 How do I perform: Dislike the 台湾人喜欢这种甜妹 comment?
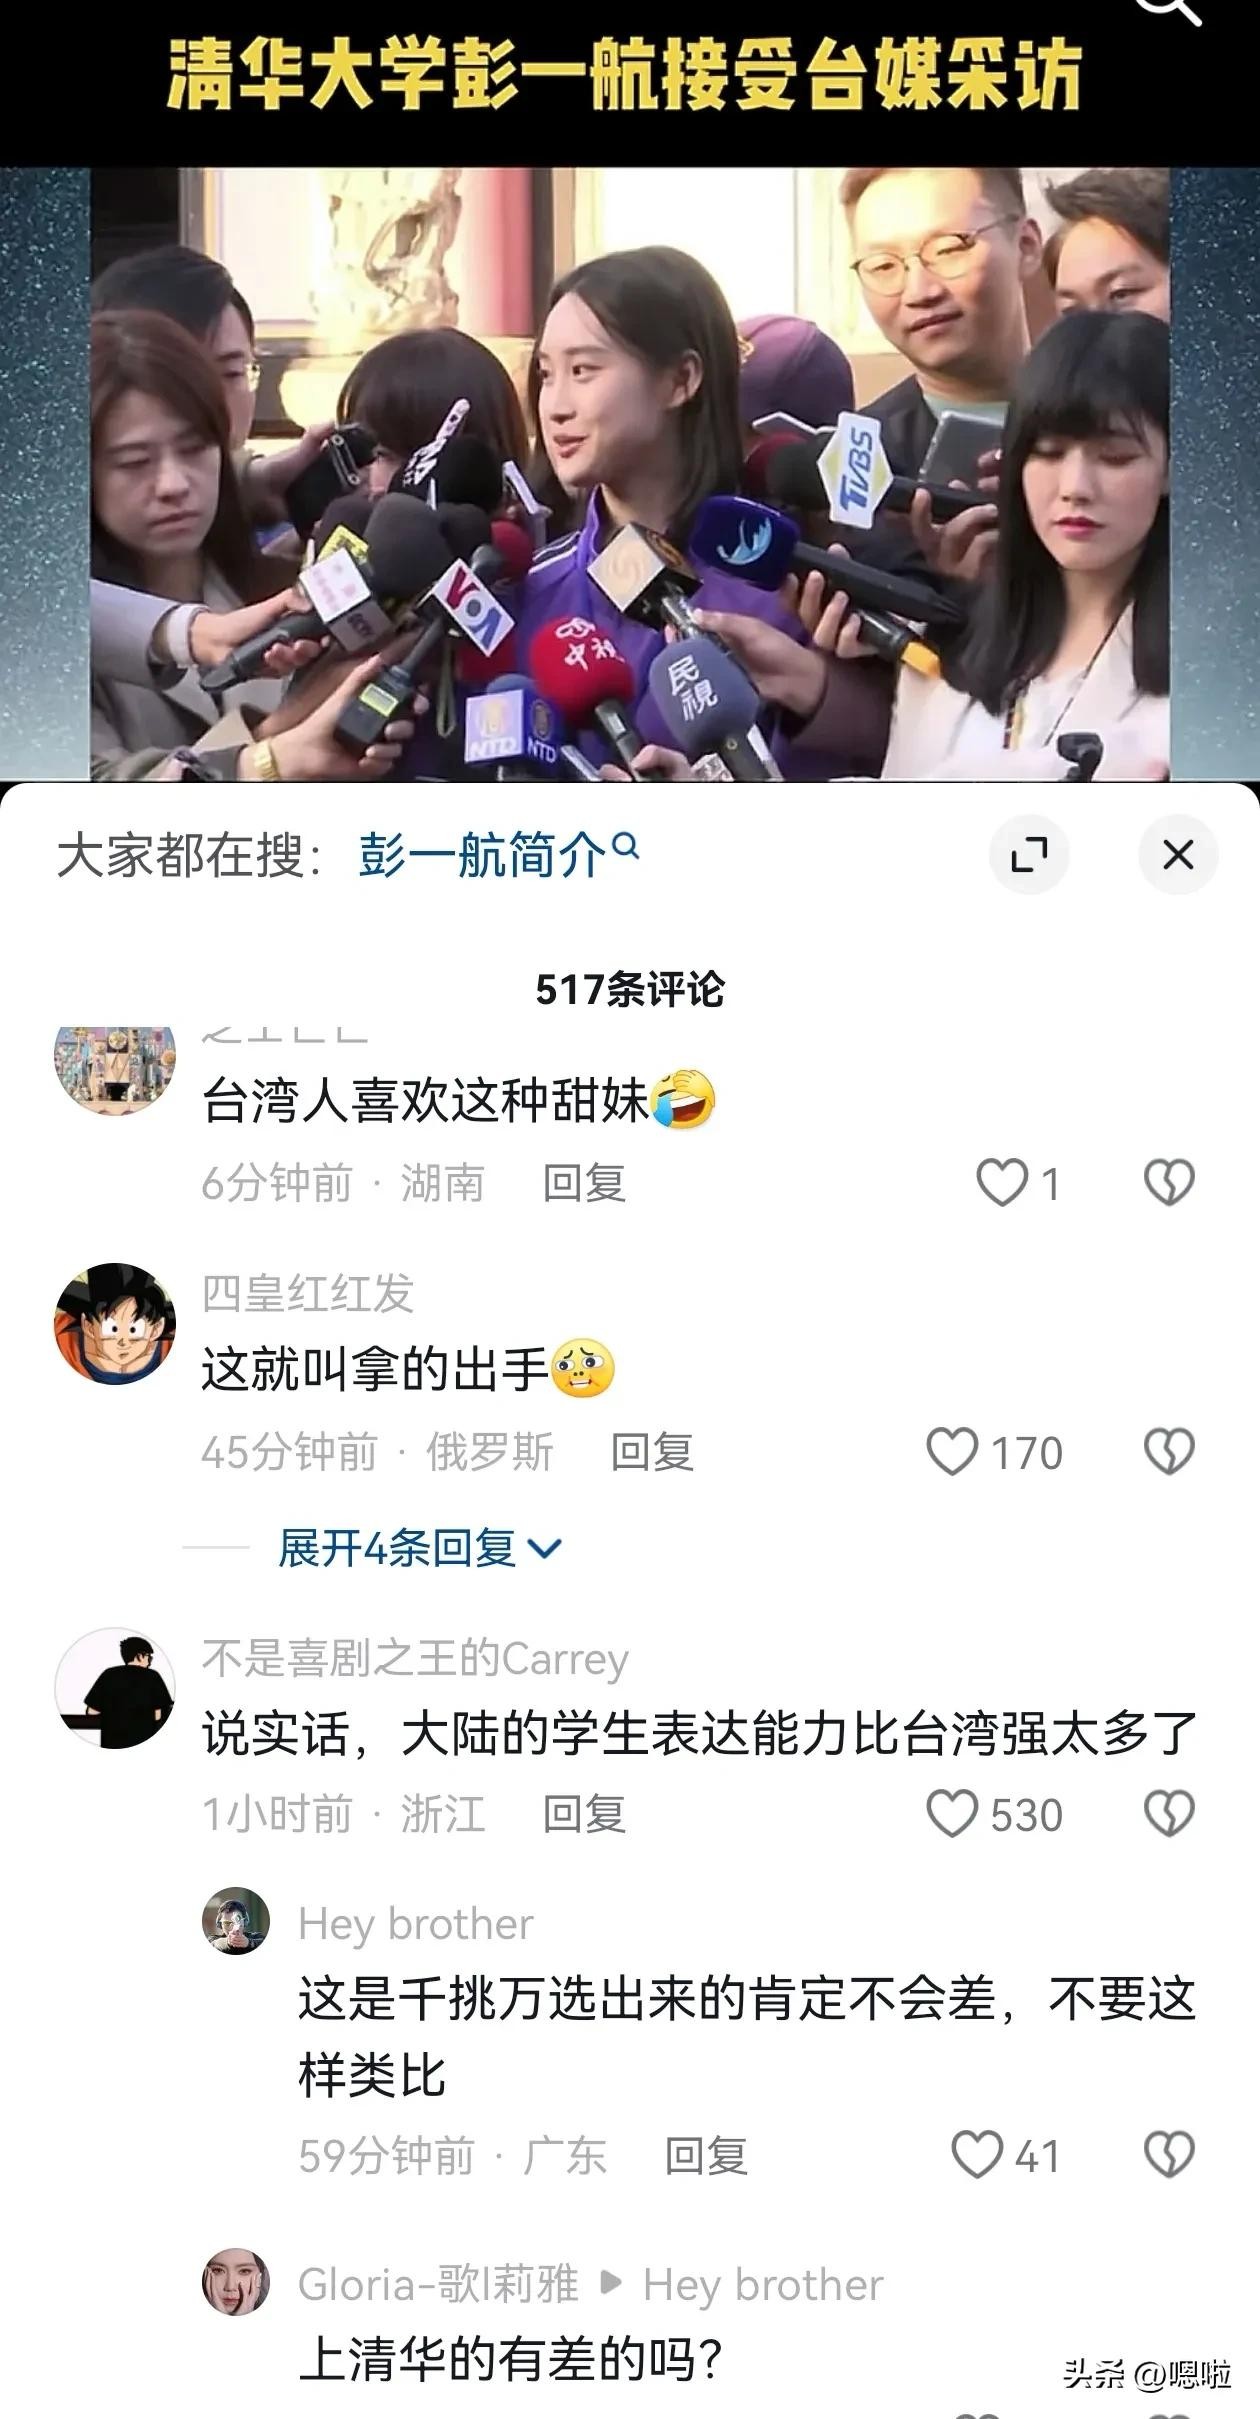click(1169, 1183)
